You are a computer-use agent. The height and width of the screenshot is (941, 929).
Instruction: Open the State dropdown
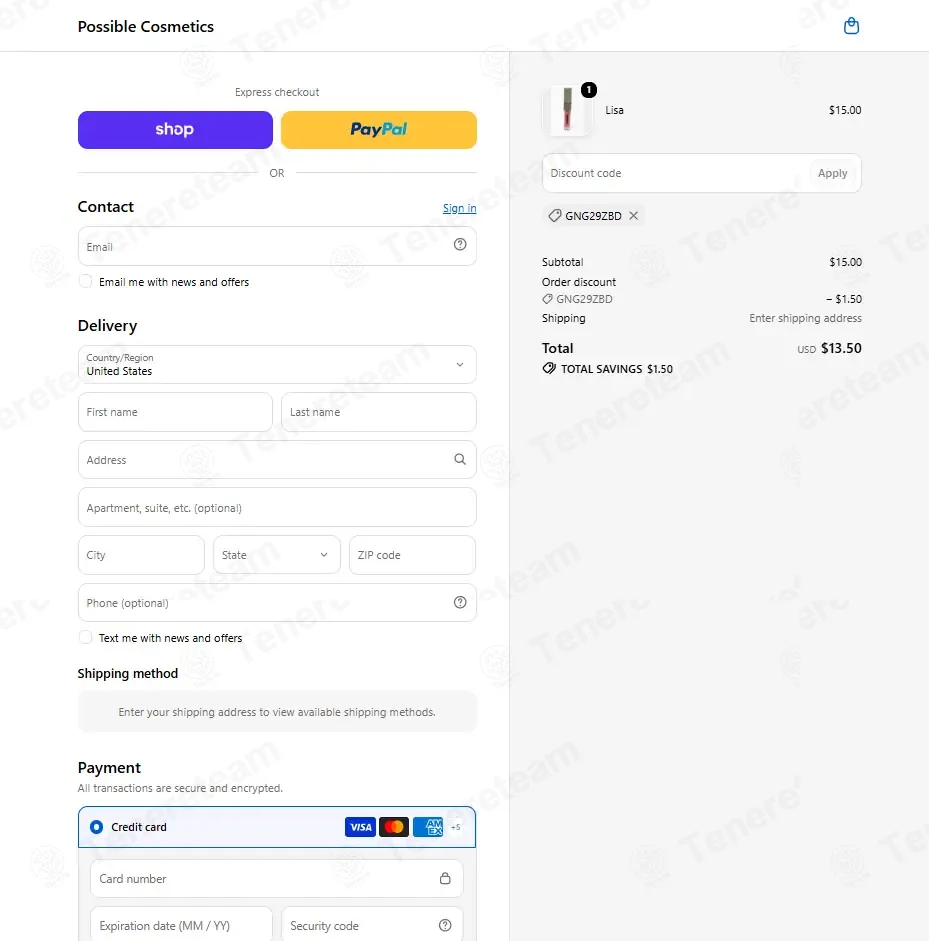(x=277, y=555)
